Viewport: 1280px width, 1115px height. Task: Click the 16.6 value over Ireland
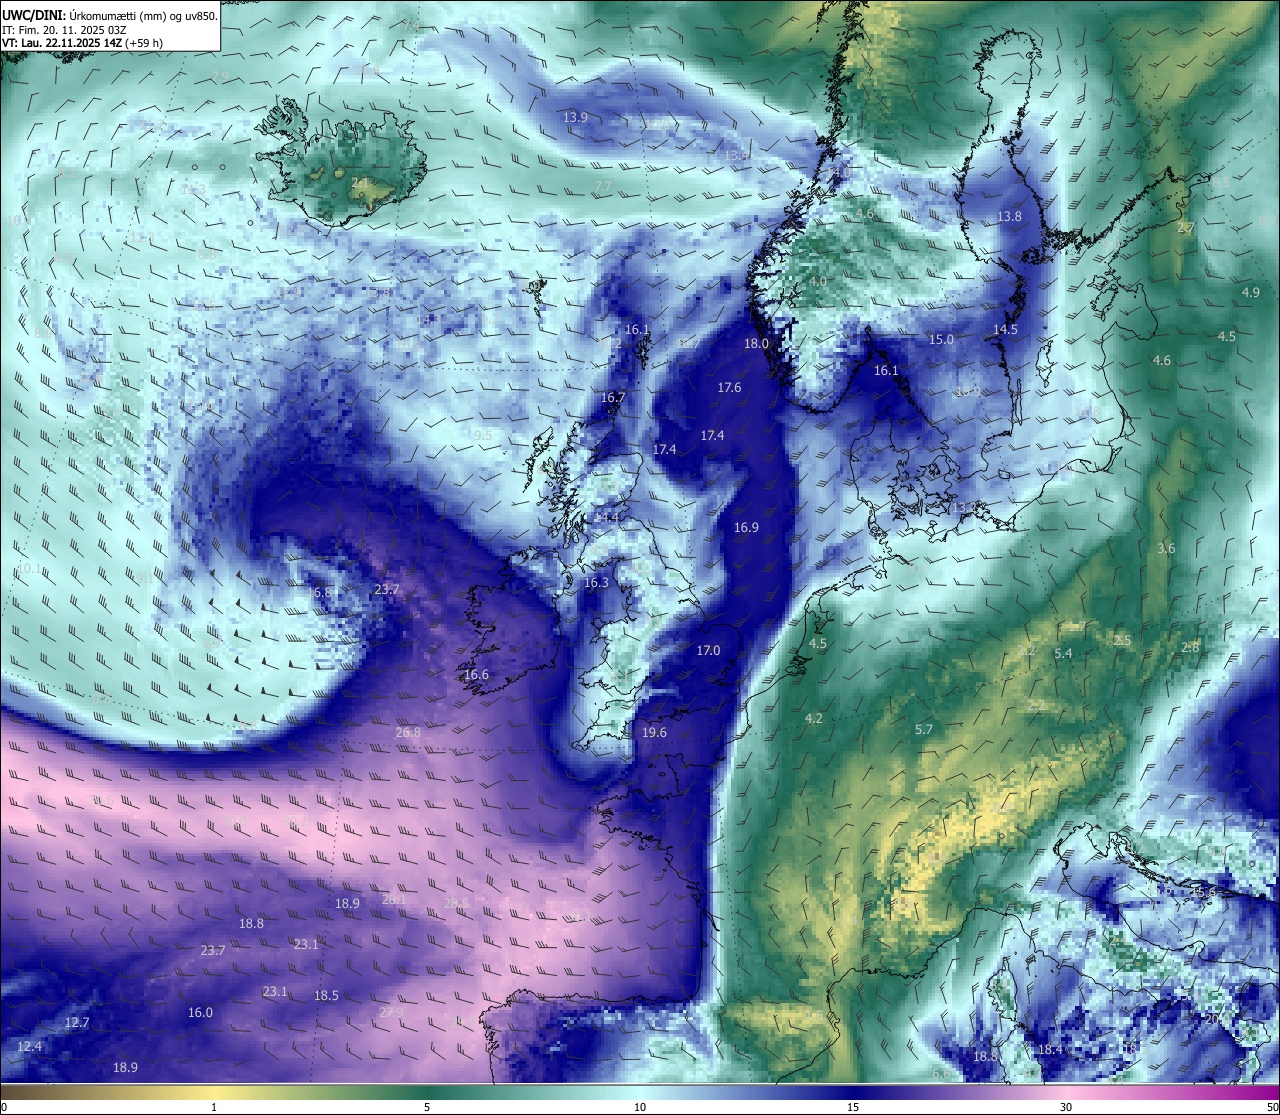tap(476, 675)
